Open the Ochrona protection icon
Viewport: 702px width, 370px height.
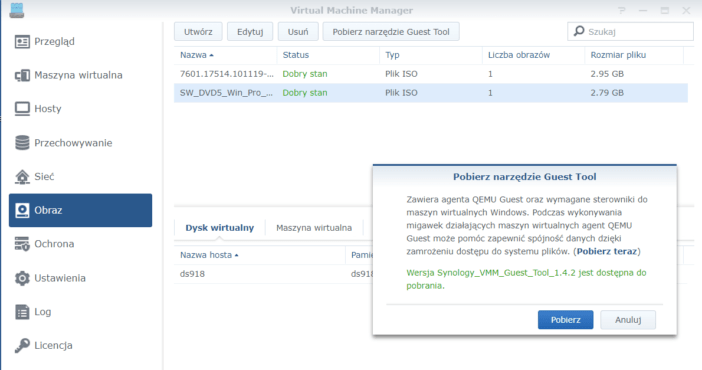[x=22, y=244]
